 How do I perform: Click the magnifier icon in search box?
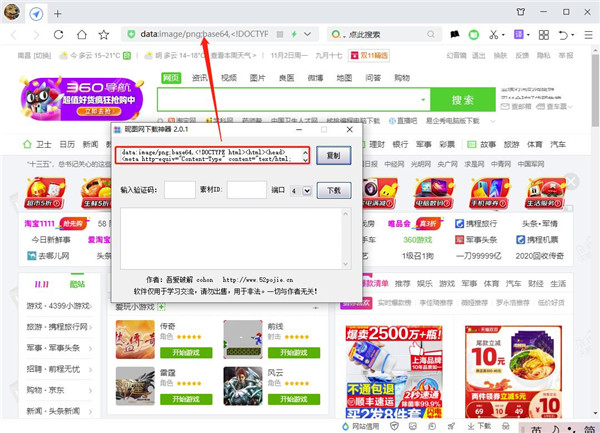point(430,34)
